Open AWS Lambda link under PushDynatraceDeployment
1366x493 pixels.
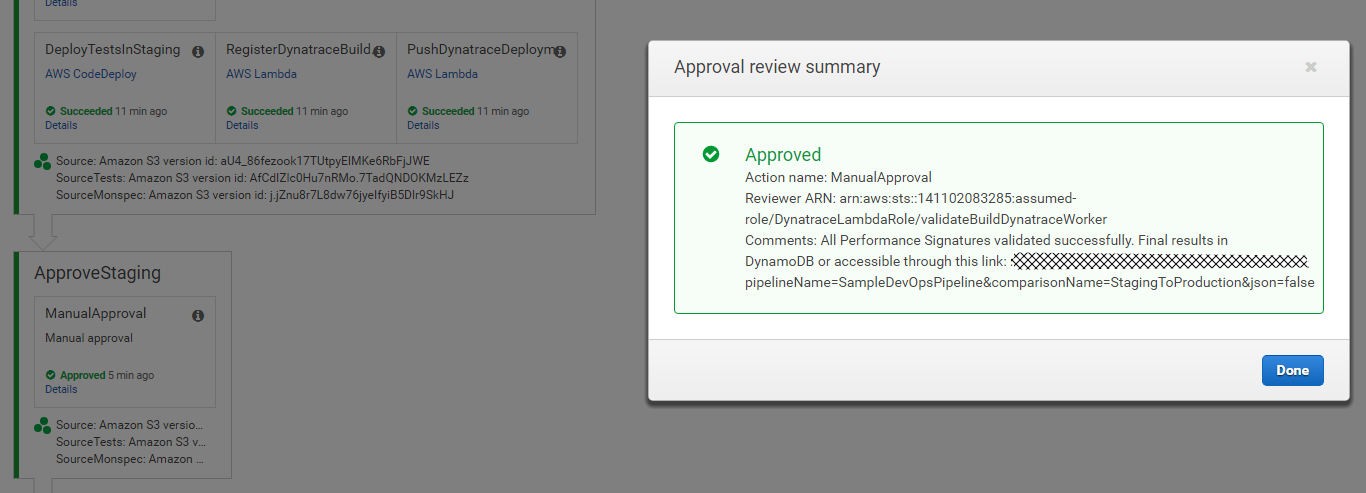(x=442, y=74)
